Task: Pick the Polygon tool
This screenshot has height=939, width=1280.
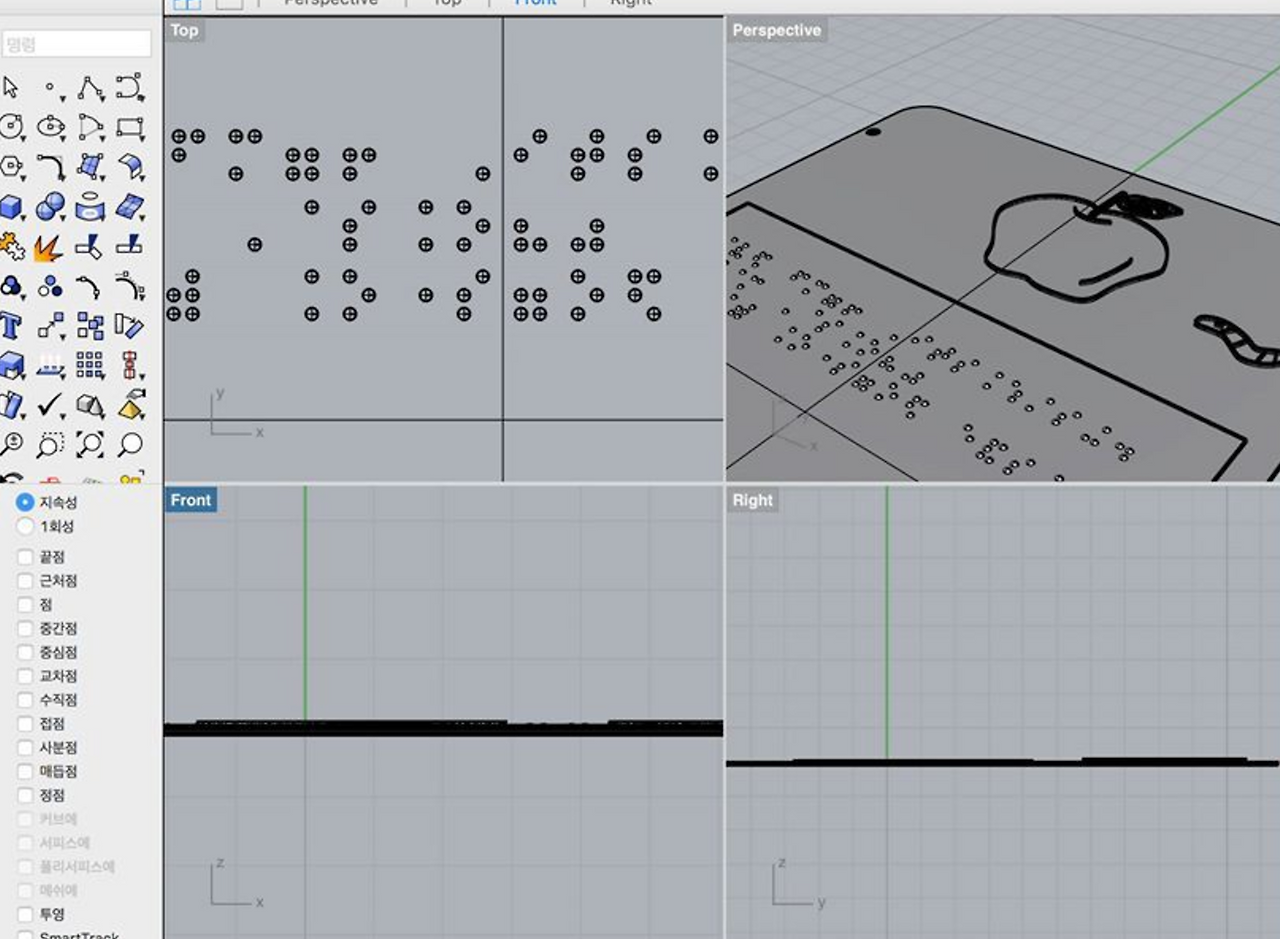Action: pyautogui.click(x=11, y=166)
